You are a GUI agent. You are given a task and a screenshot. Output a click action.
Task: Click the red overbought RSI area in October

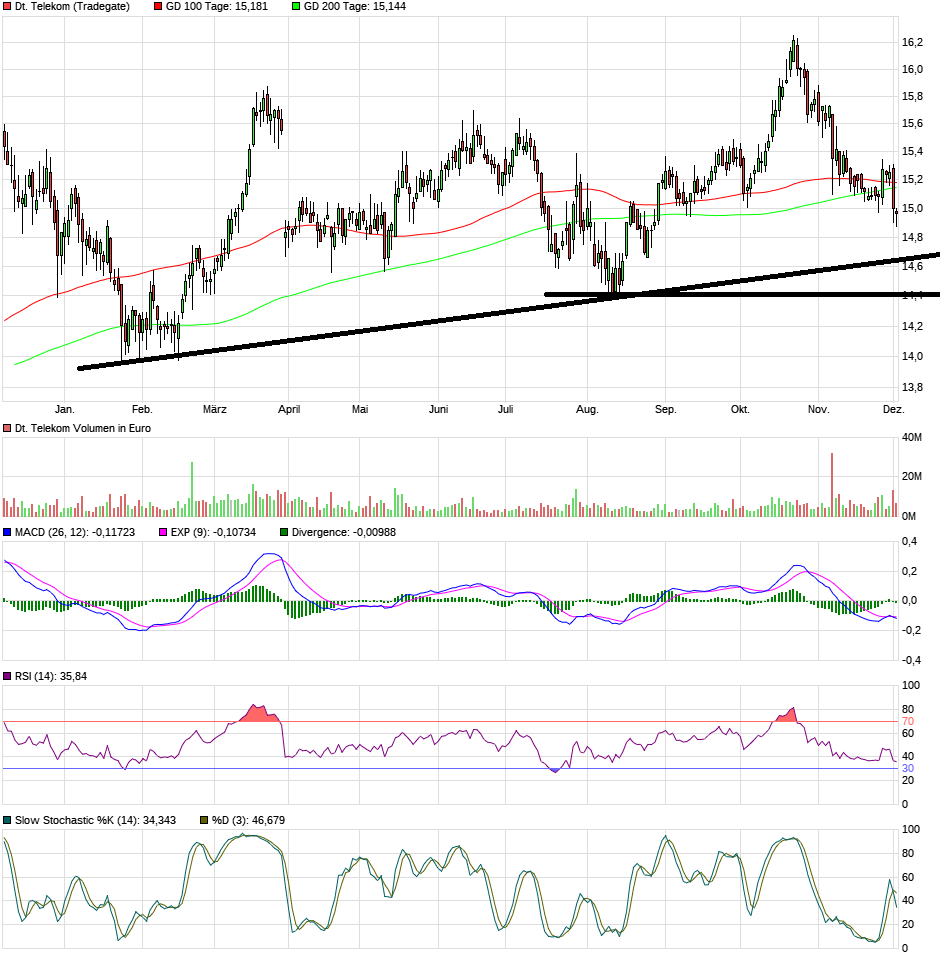787,715
